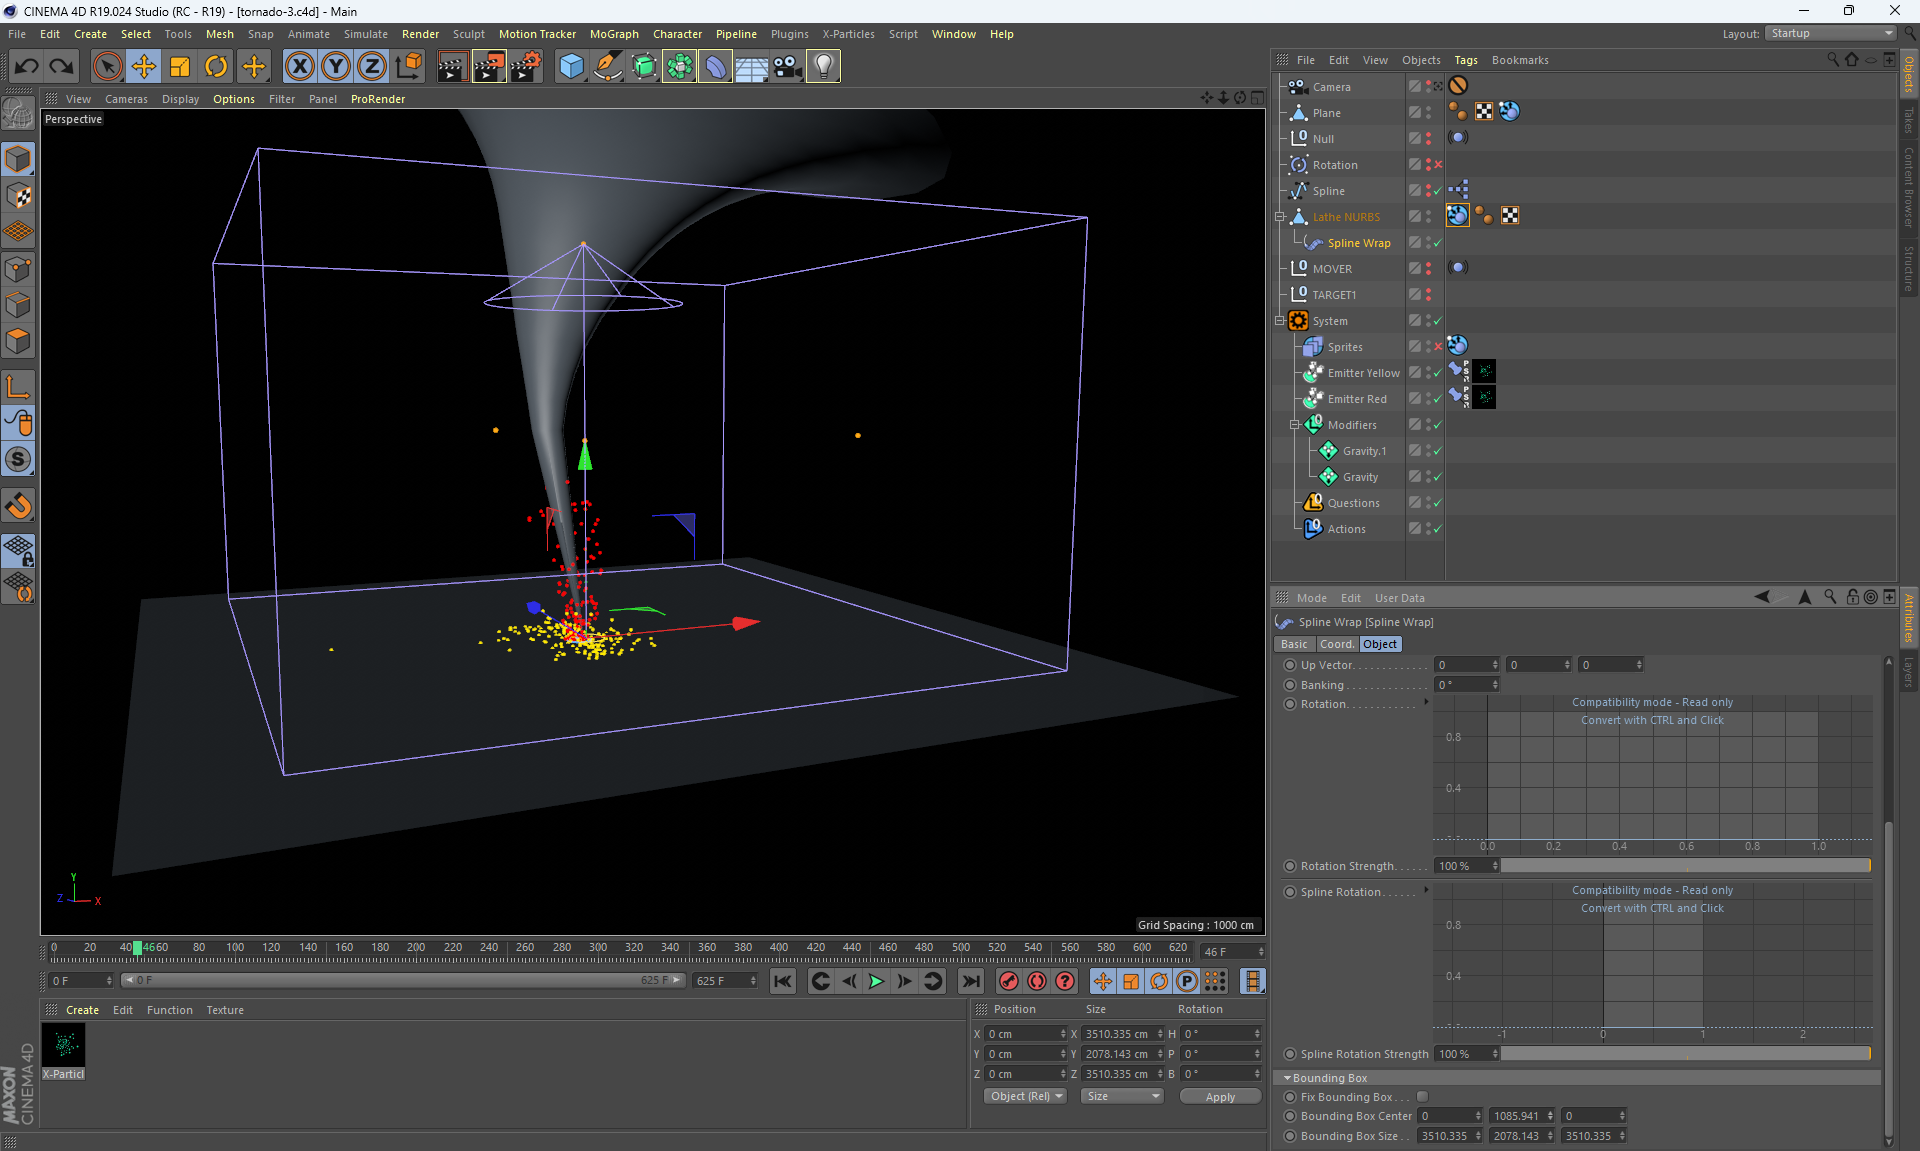Enable Fix Bounding Box checkbox
The image size is (1920, 1151).
click(1422, 1097)
